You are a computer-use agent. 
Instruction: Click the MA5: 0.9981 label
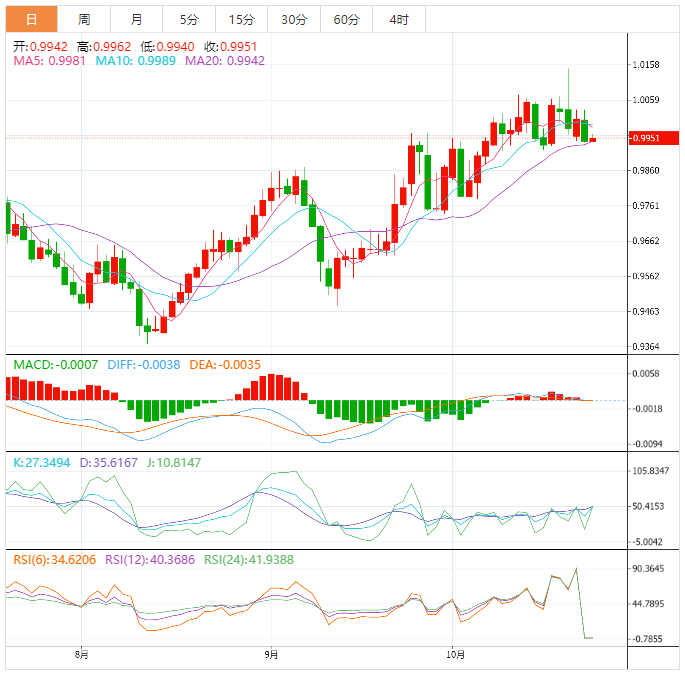click(49, 61)
